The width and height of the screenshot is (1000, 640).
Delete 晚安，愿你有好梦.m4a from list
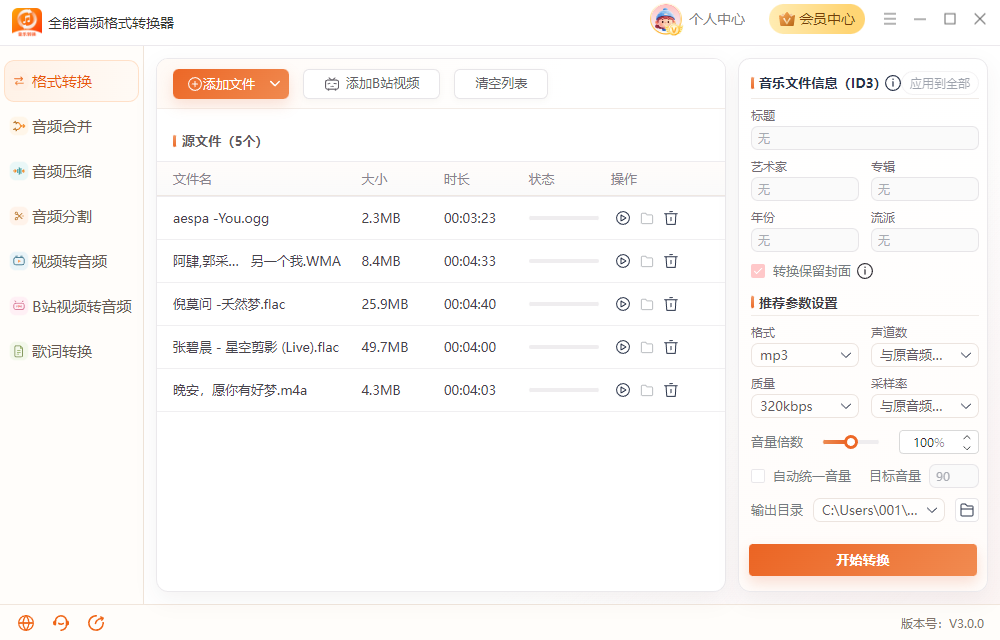tap(671, 390)
